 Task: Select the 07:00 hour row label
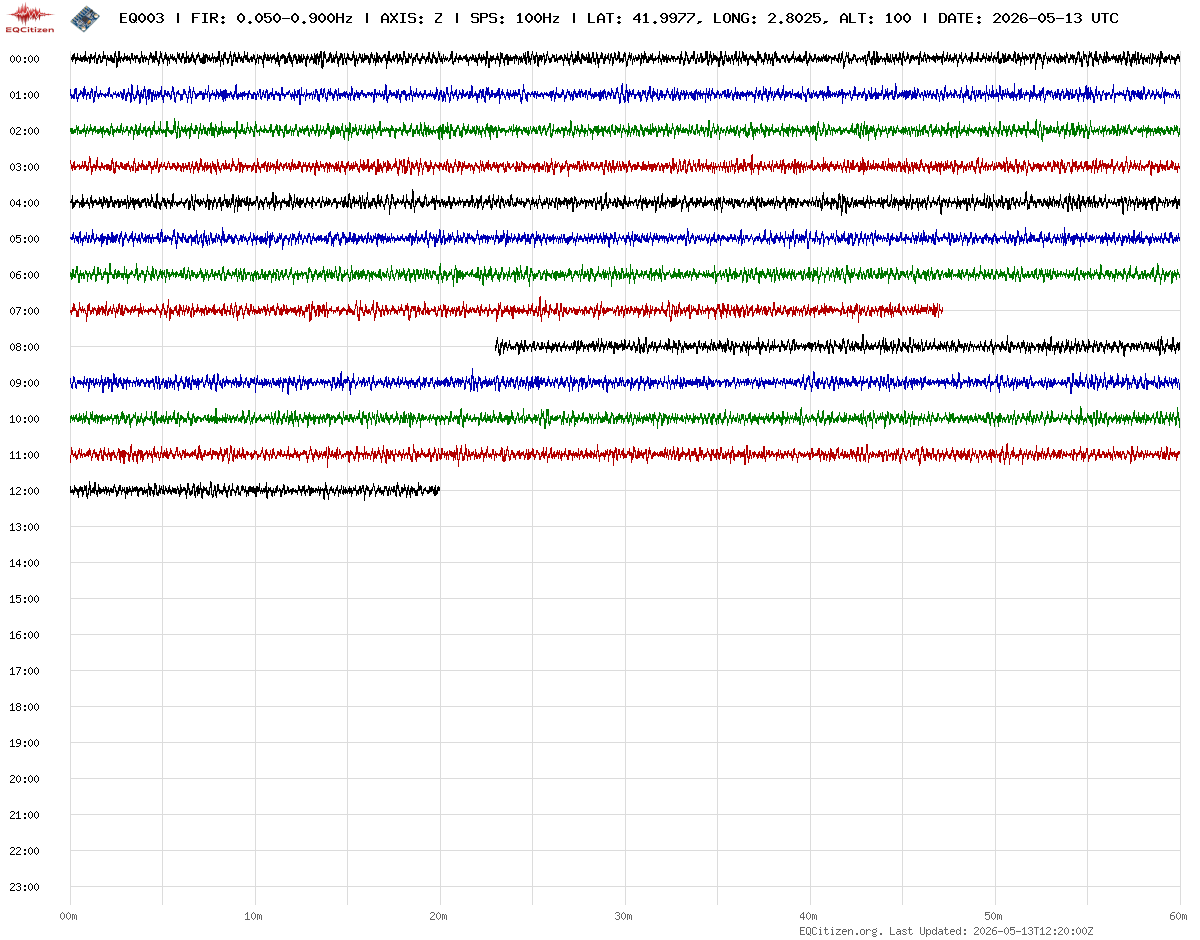tap(24, 311)
